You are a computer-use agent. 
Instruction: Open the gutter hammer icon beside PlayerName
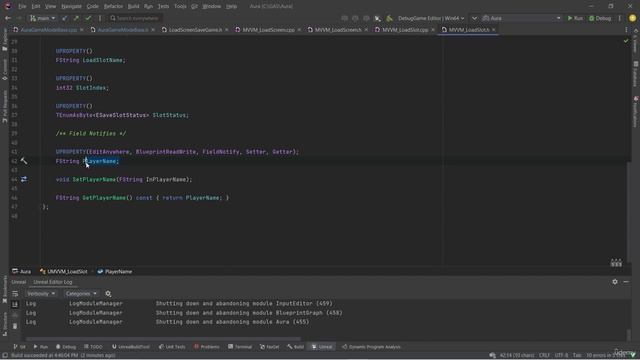(24, 161)
